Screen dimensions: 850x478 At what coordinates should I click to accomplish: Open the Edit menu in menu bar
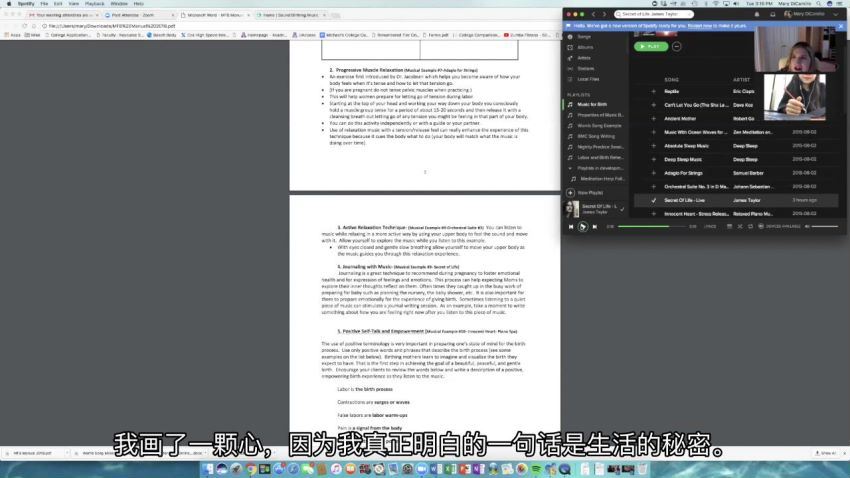click(x=58, y=4)
